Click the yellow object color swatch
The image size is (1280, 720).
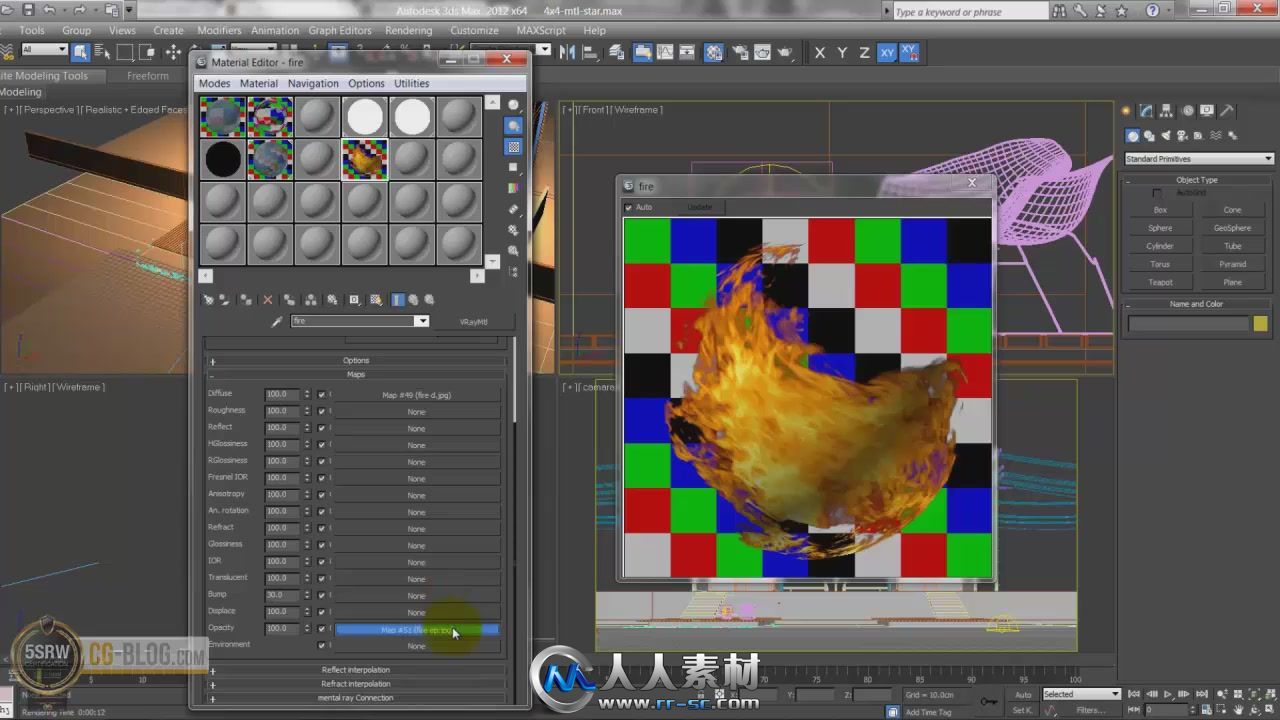click(x=1260, y=323)
